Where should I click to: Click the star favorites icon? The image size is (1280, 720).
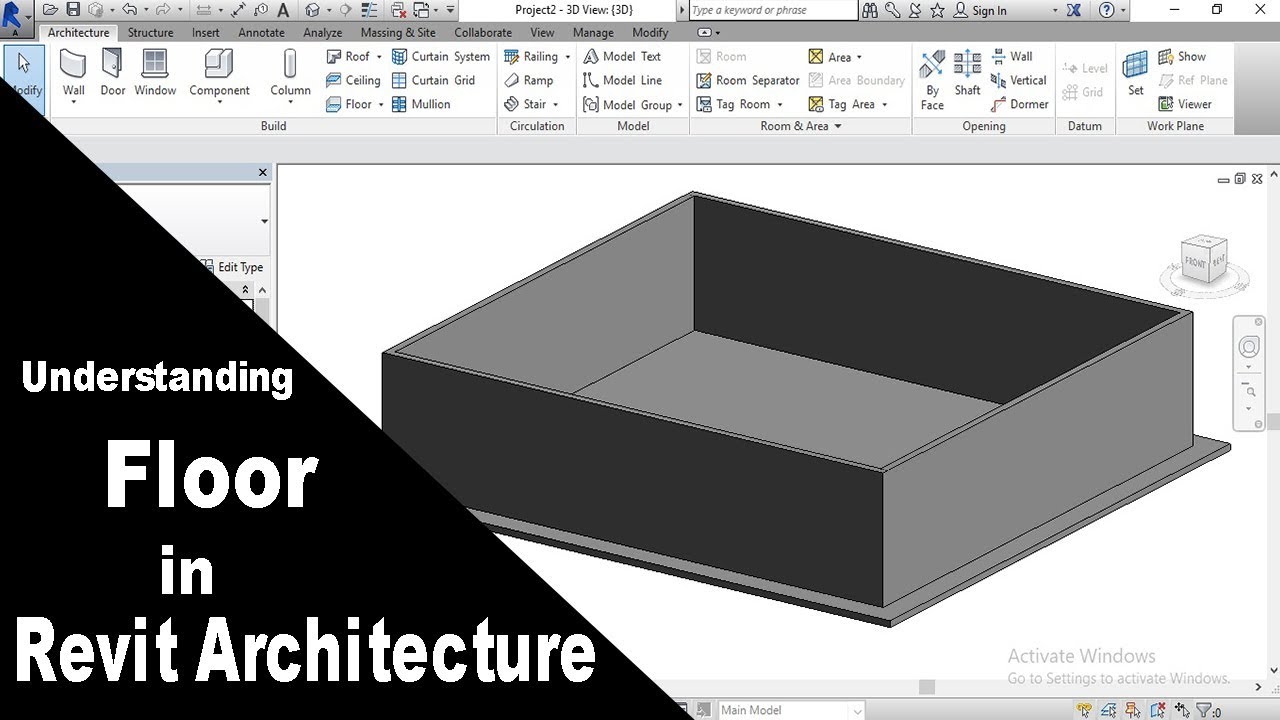click(937, 10)
